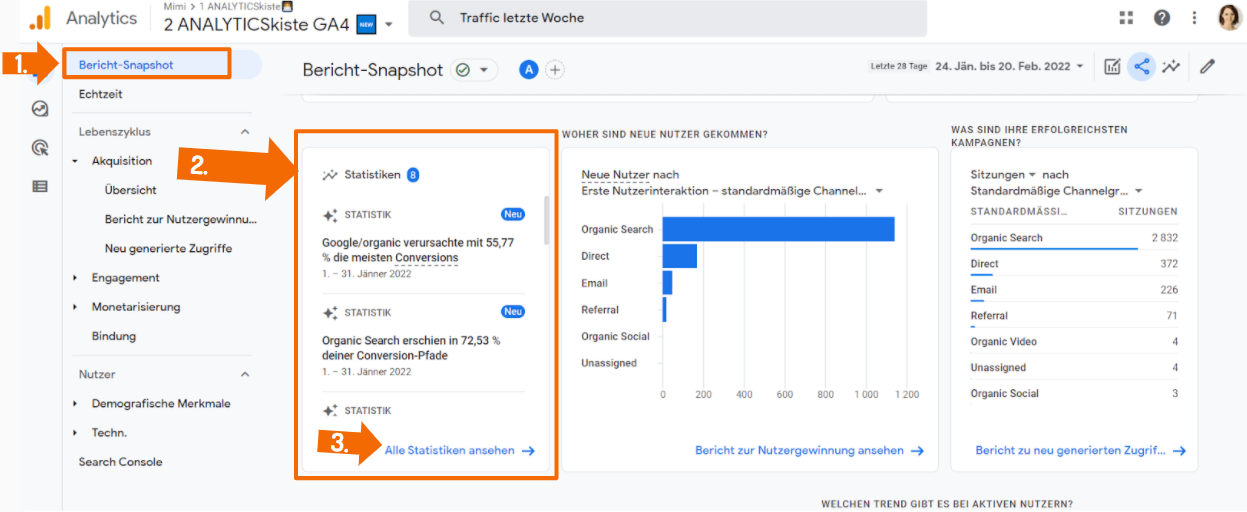Click the blue A all-users badge

point(528,70)
